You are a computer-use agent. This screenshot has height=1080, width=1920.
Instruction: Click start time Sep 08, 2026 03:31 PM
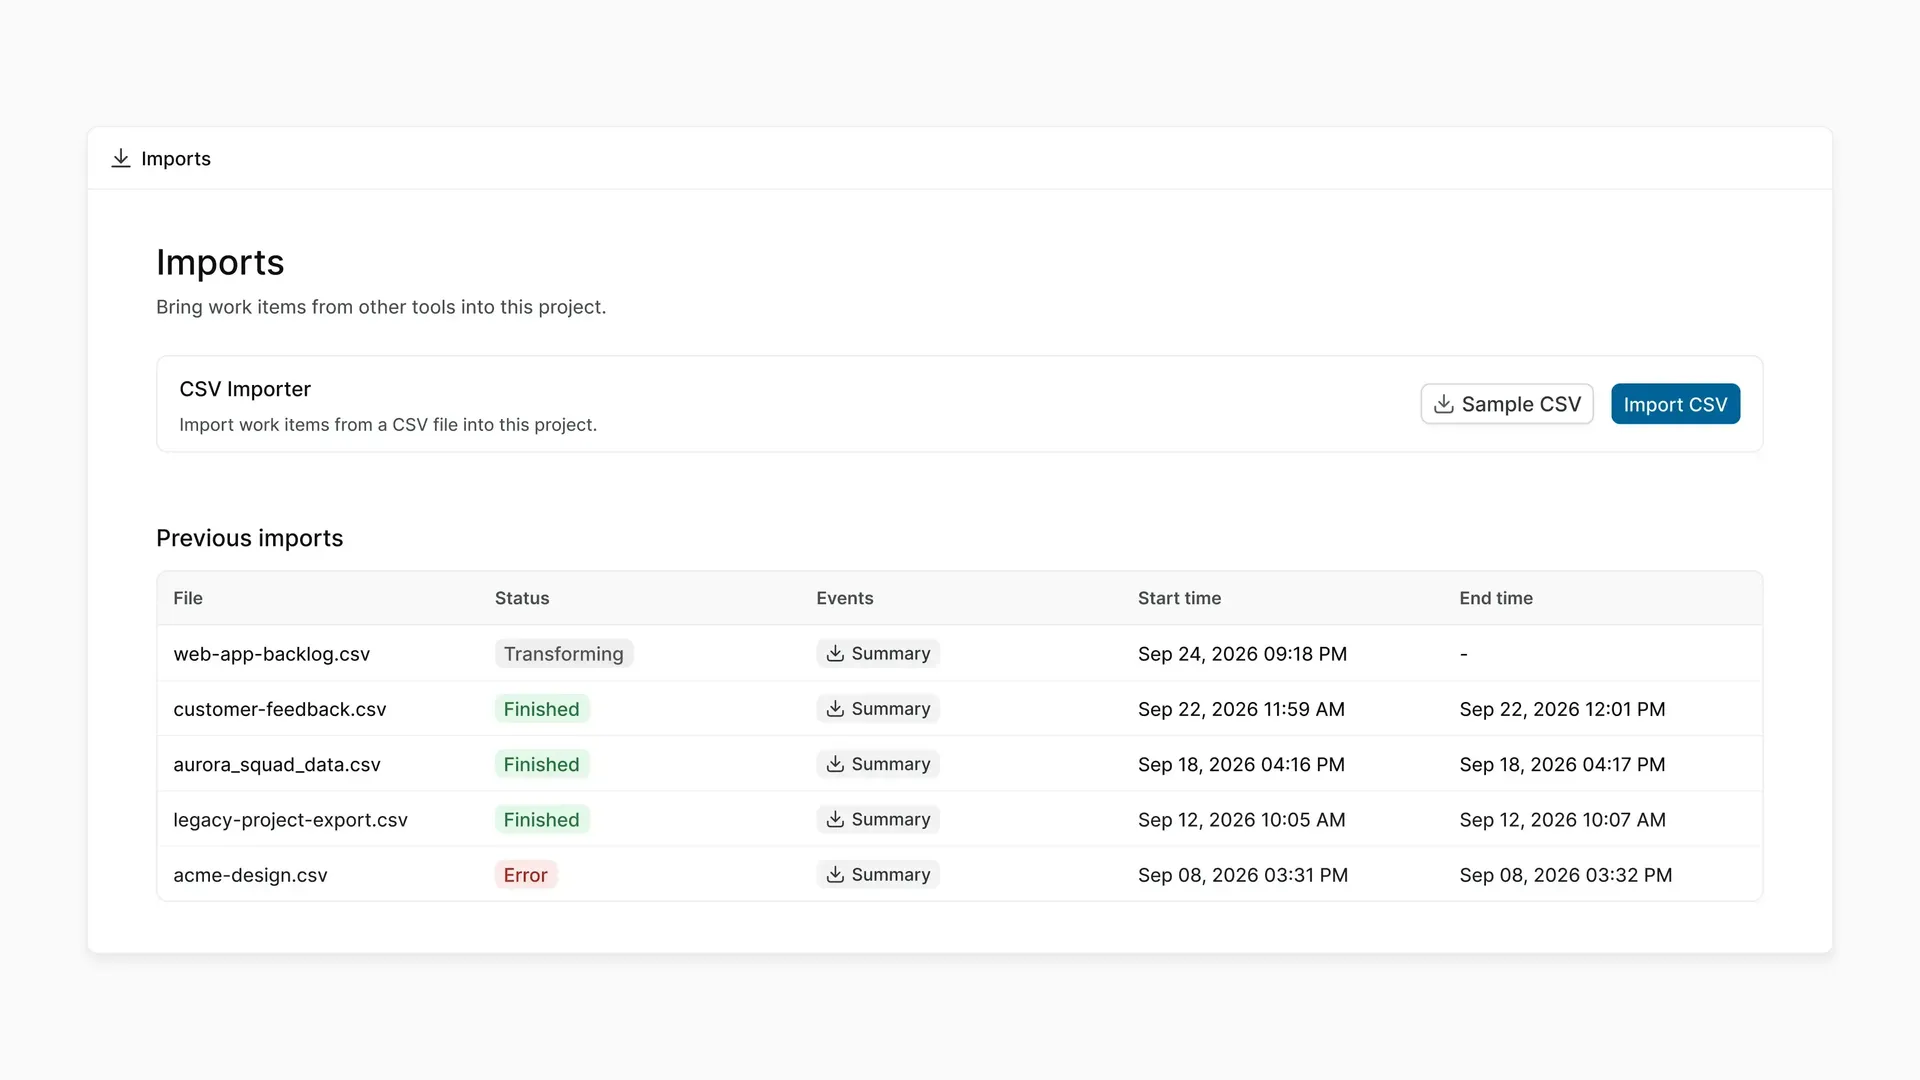click(x=1243, y=875)
